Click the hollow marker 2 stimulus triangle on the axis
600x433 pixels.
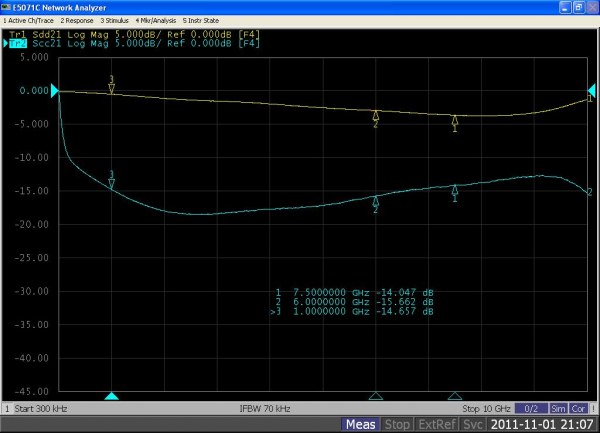point(376,396)
